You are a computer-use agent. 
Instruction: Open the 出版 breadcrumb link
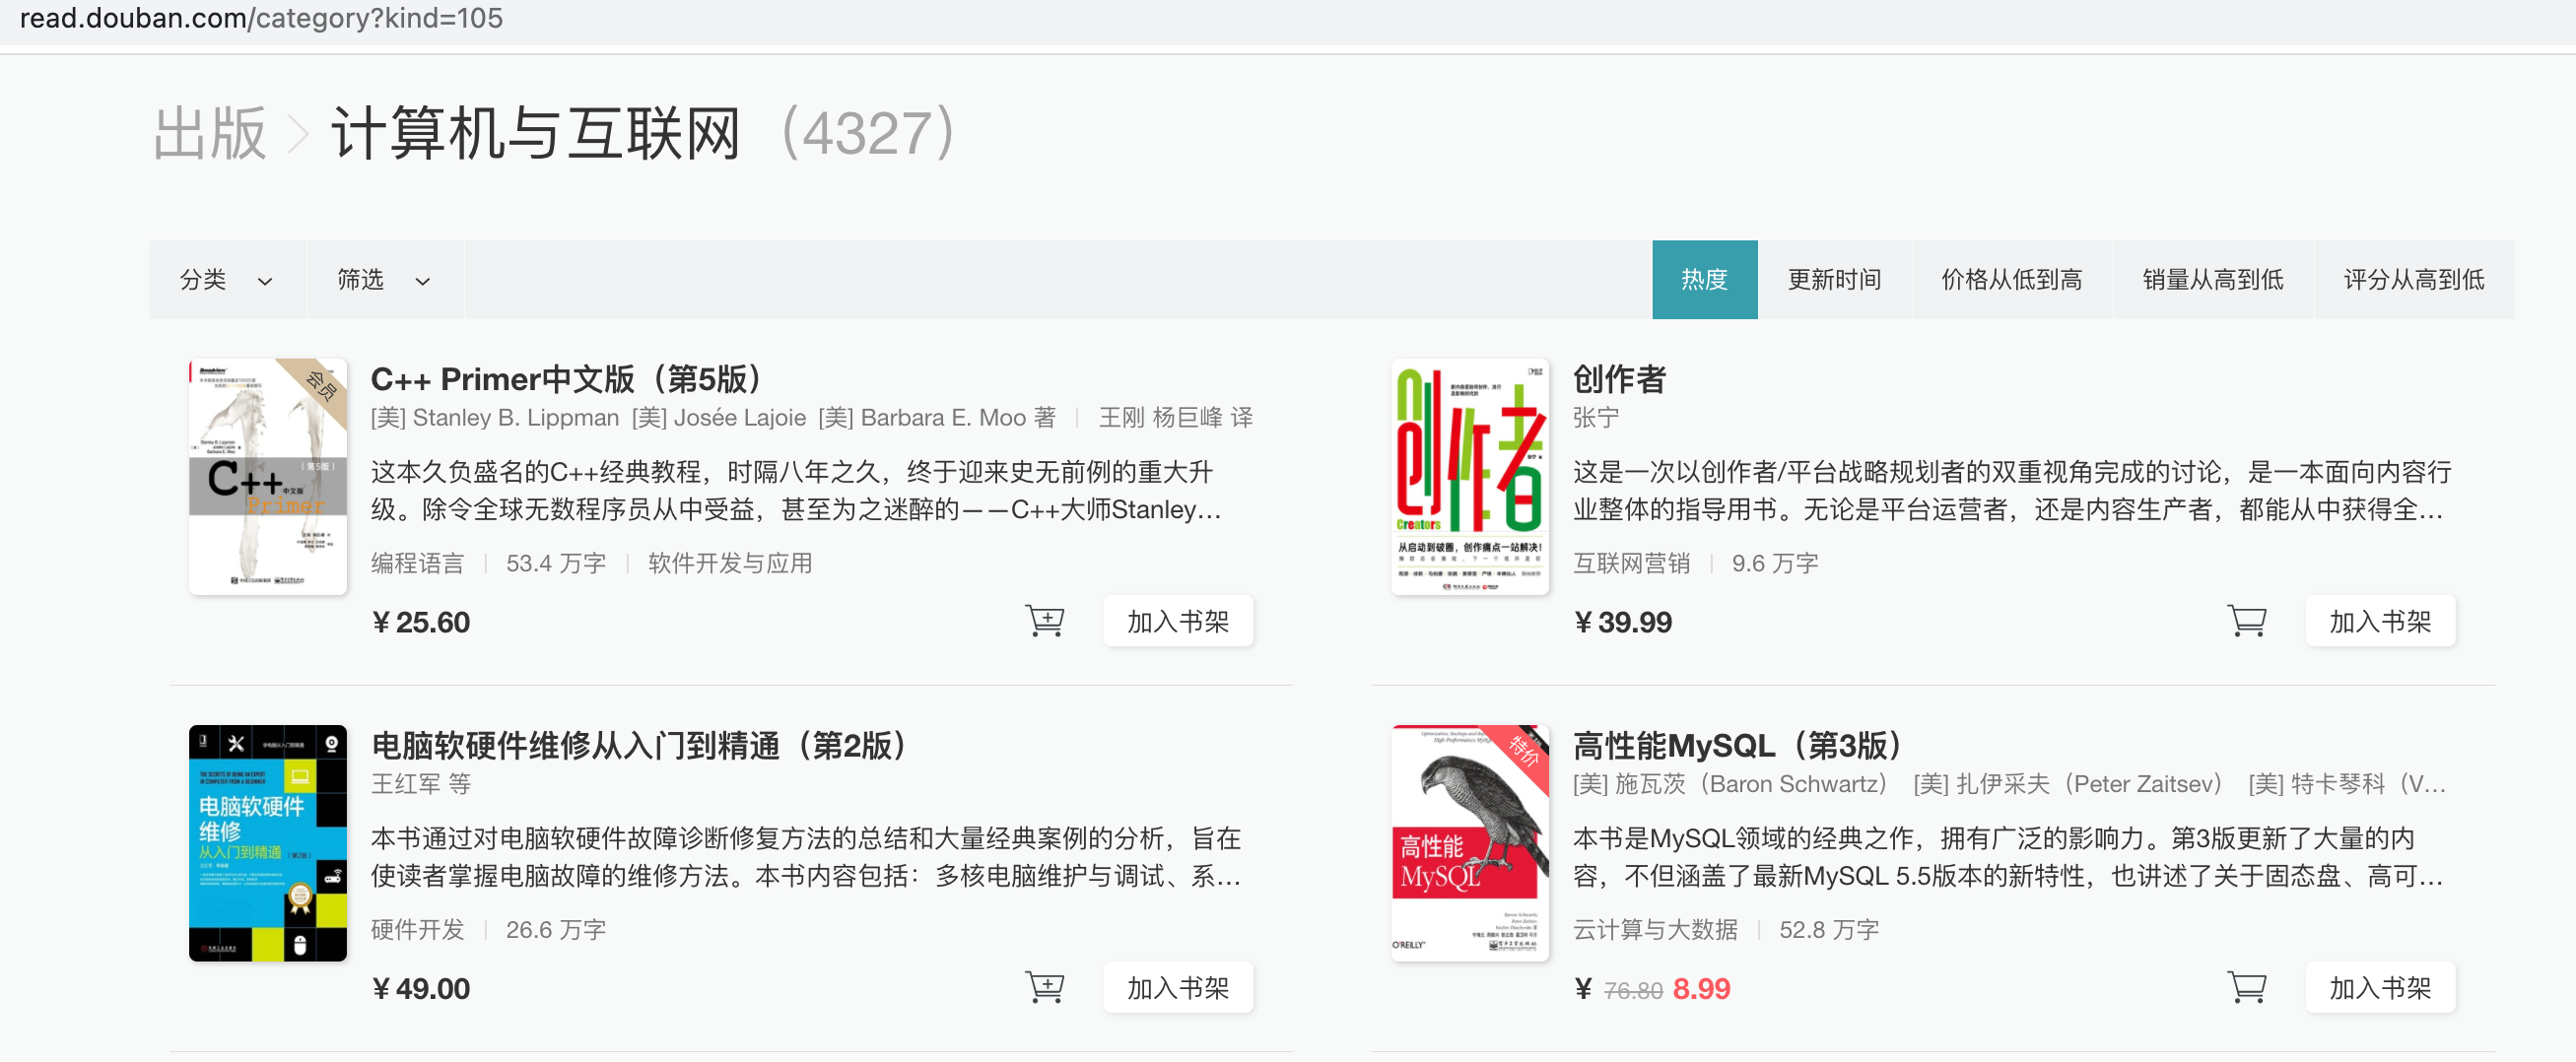[x=210, y=133]
